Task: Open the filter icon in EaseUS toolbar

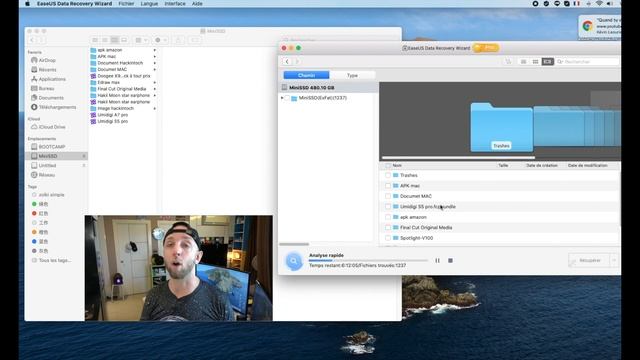Action: pos(508,62)
